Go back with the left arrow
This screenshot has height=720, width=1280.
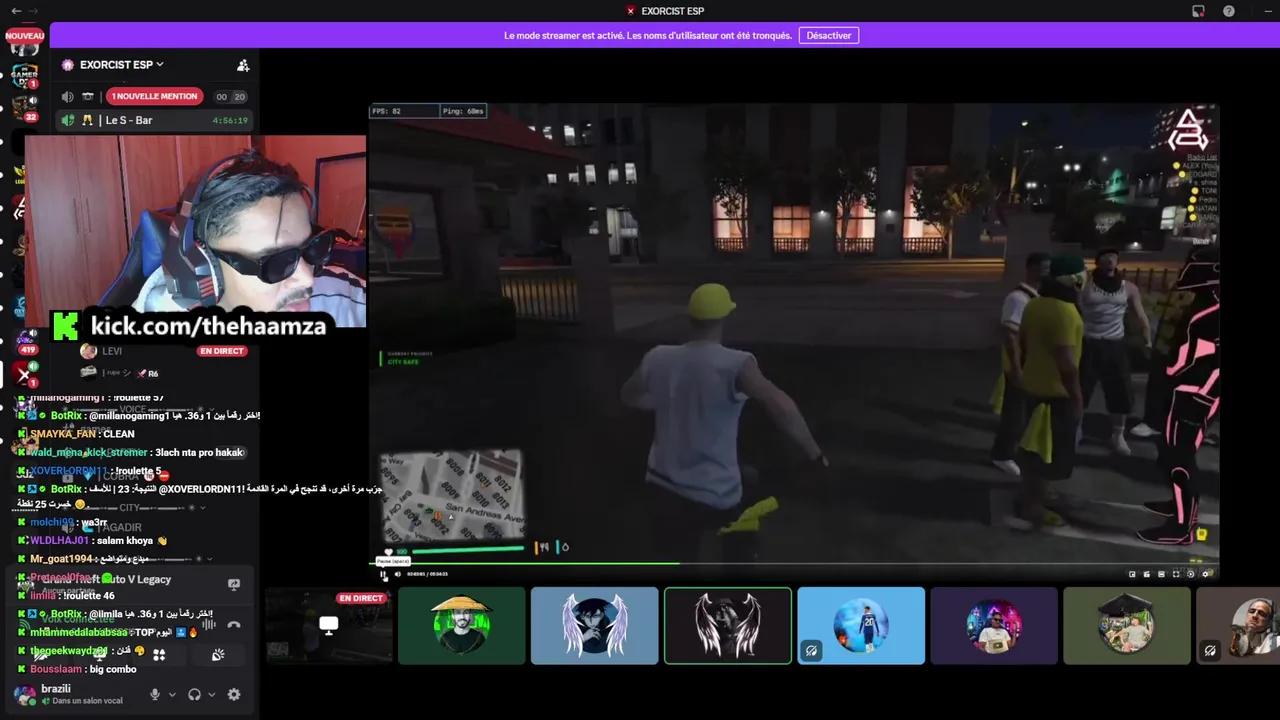[x=15, y=11]
